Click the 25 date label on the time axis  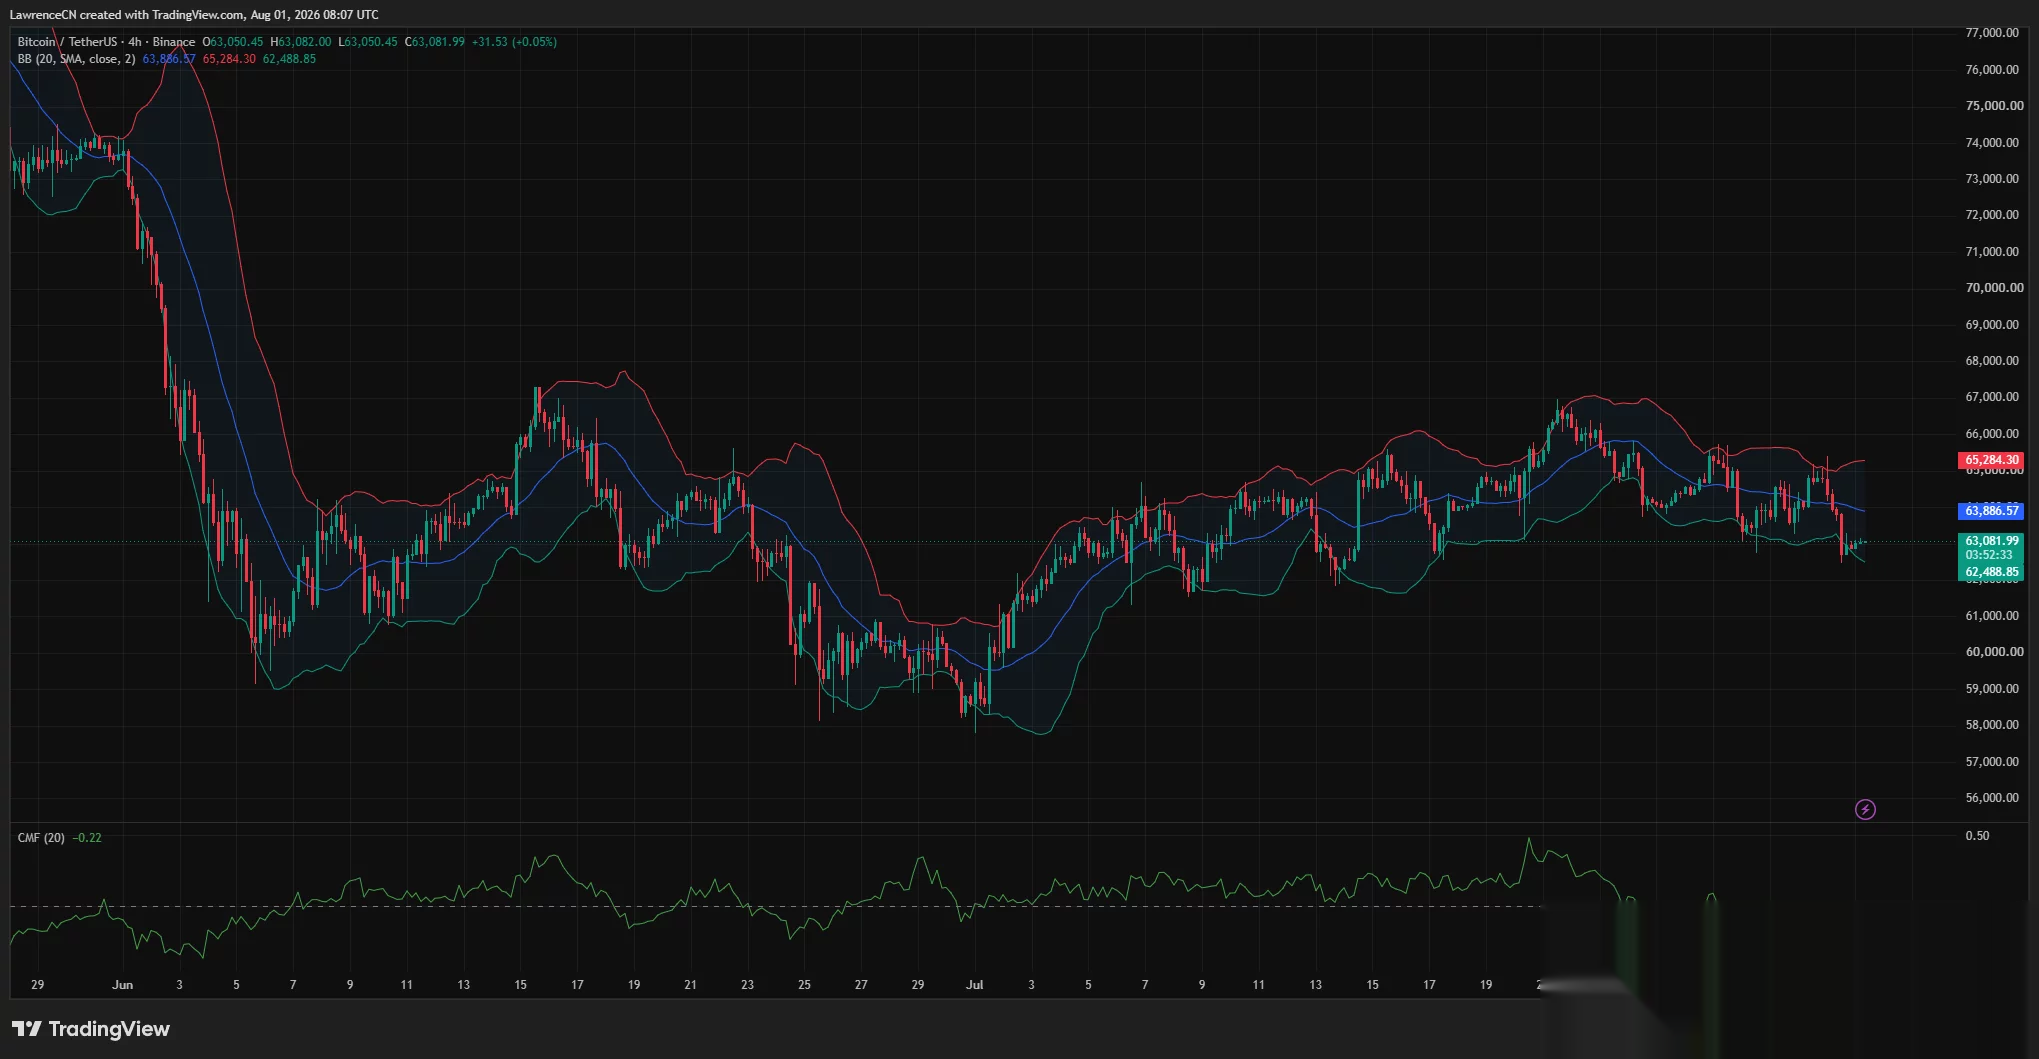coord(804,985)
